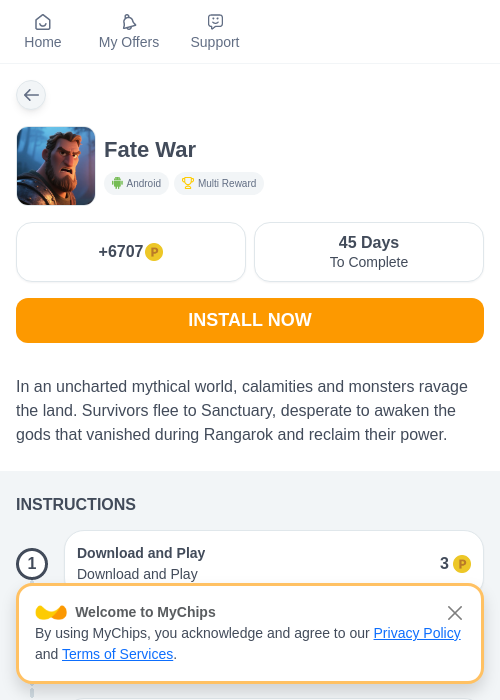Click the INSTALL NOW button

point(250,321)
